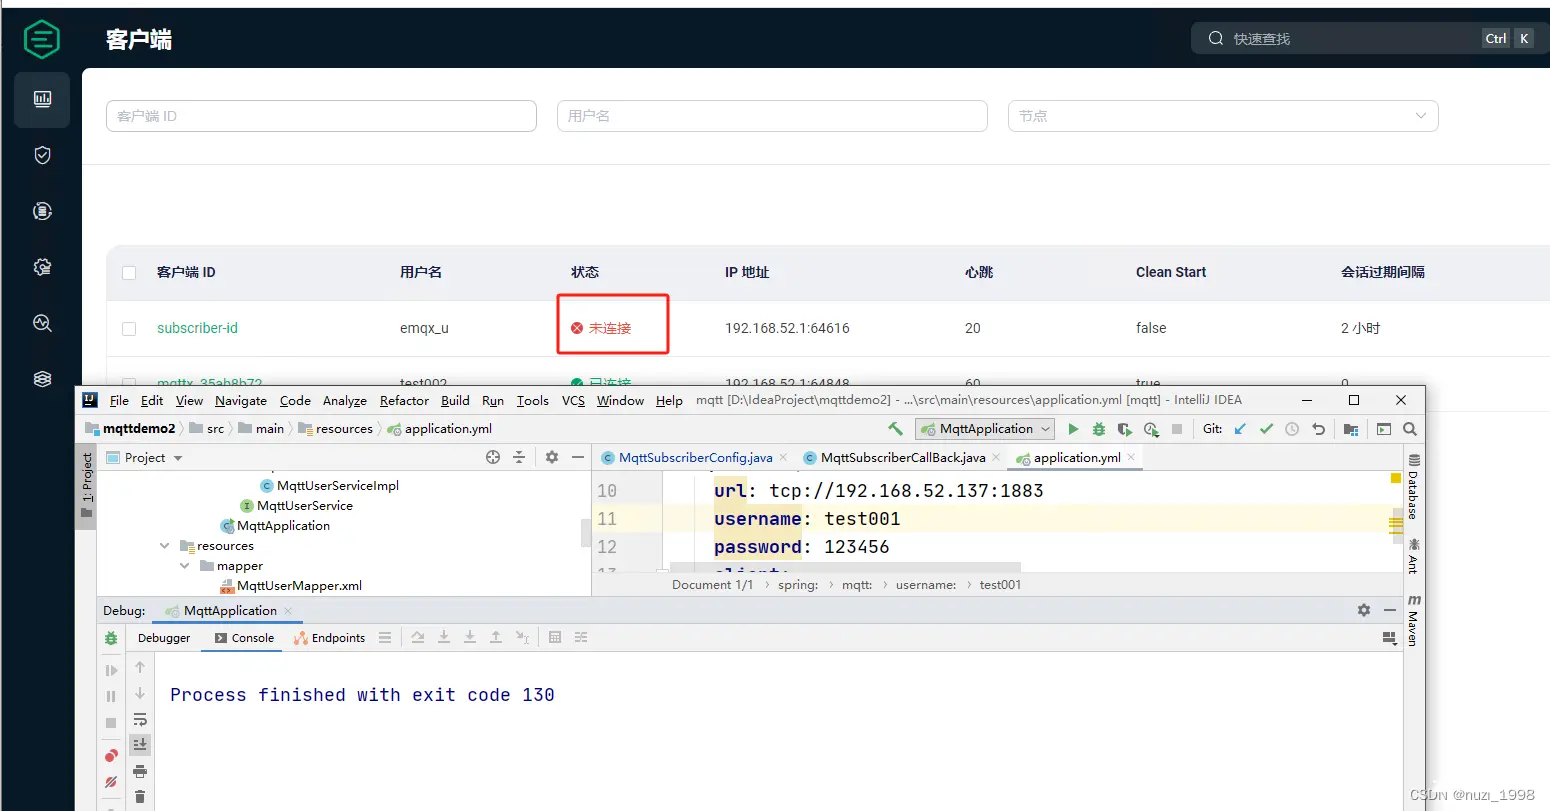Screen dimensions: 1550x811
Task: Close the application.yml editor tab
Action: 1131,457
